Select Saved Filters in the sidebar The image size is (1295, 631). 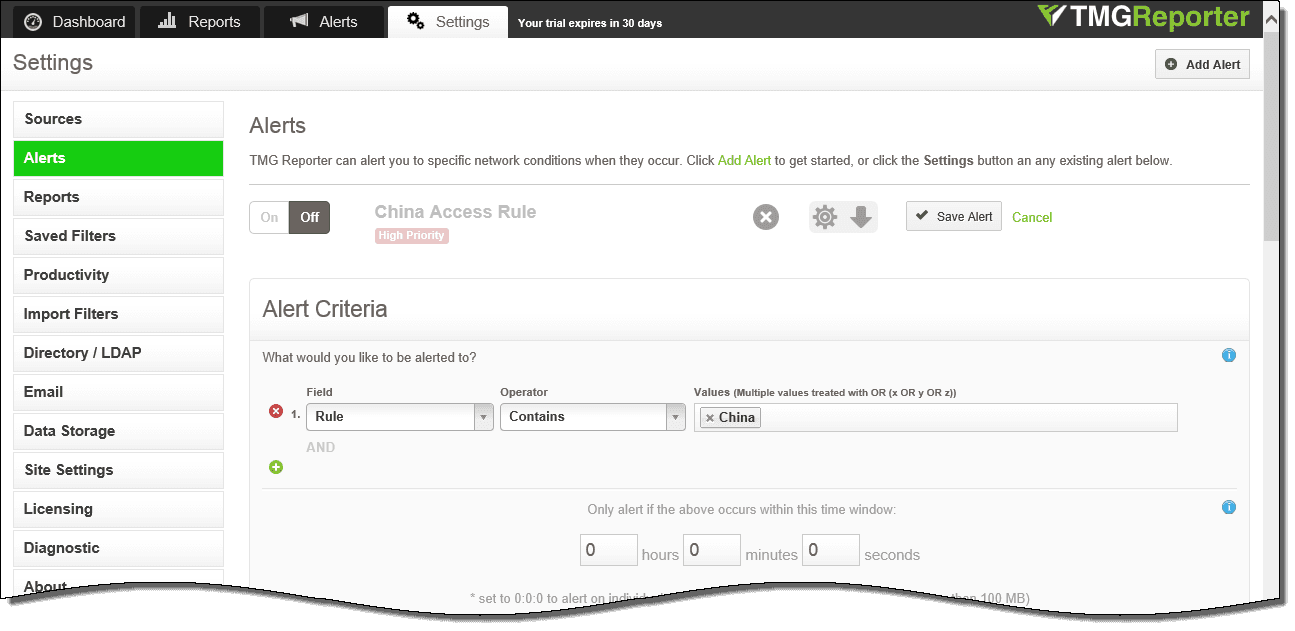coord(118,236)
